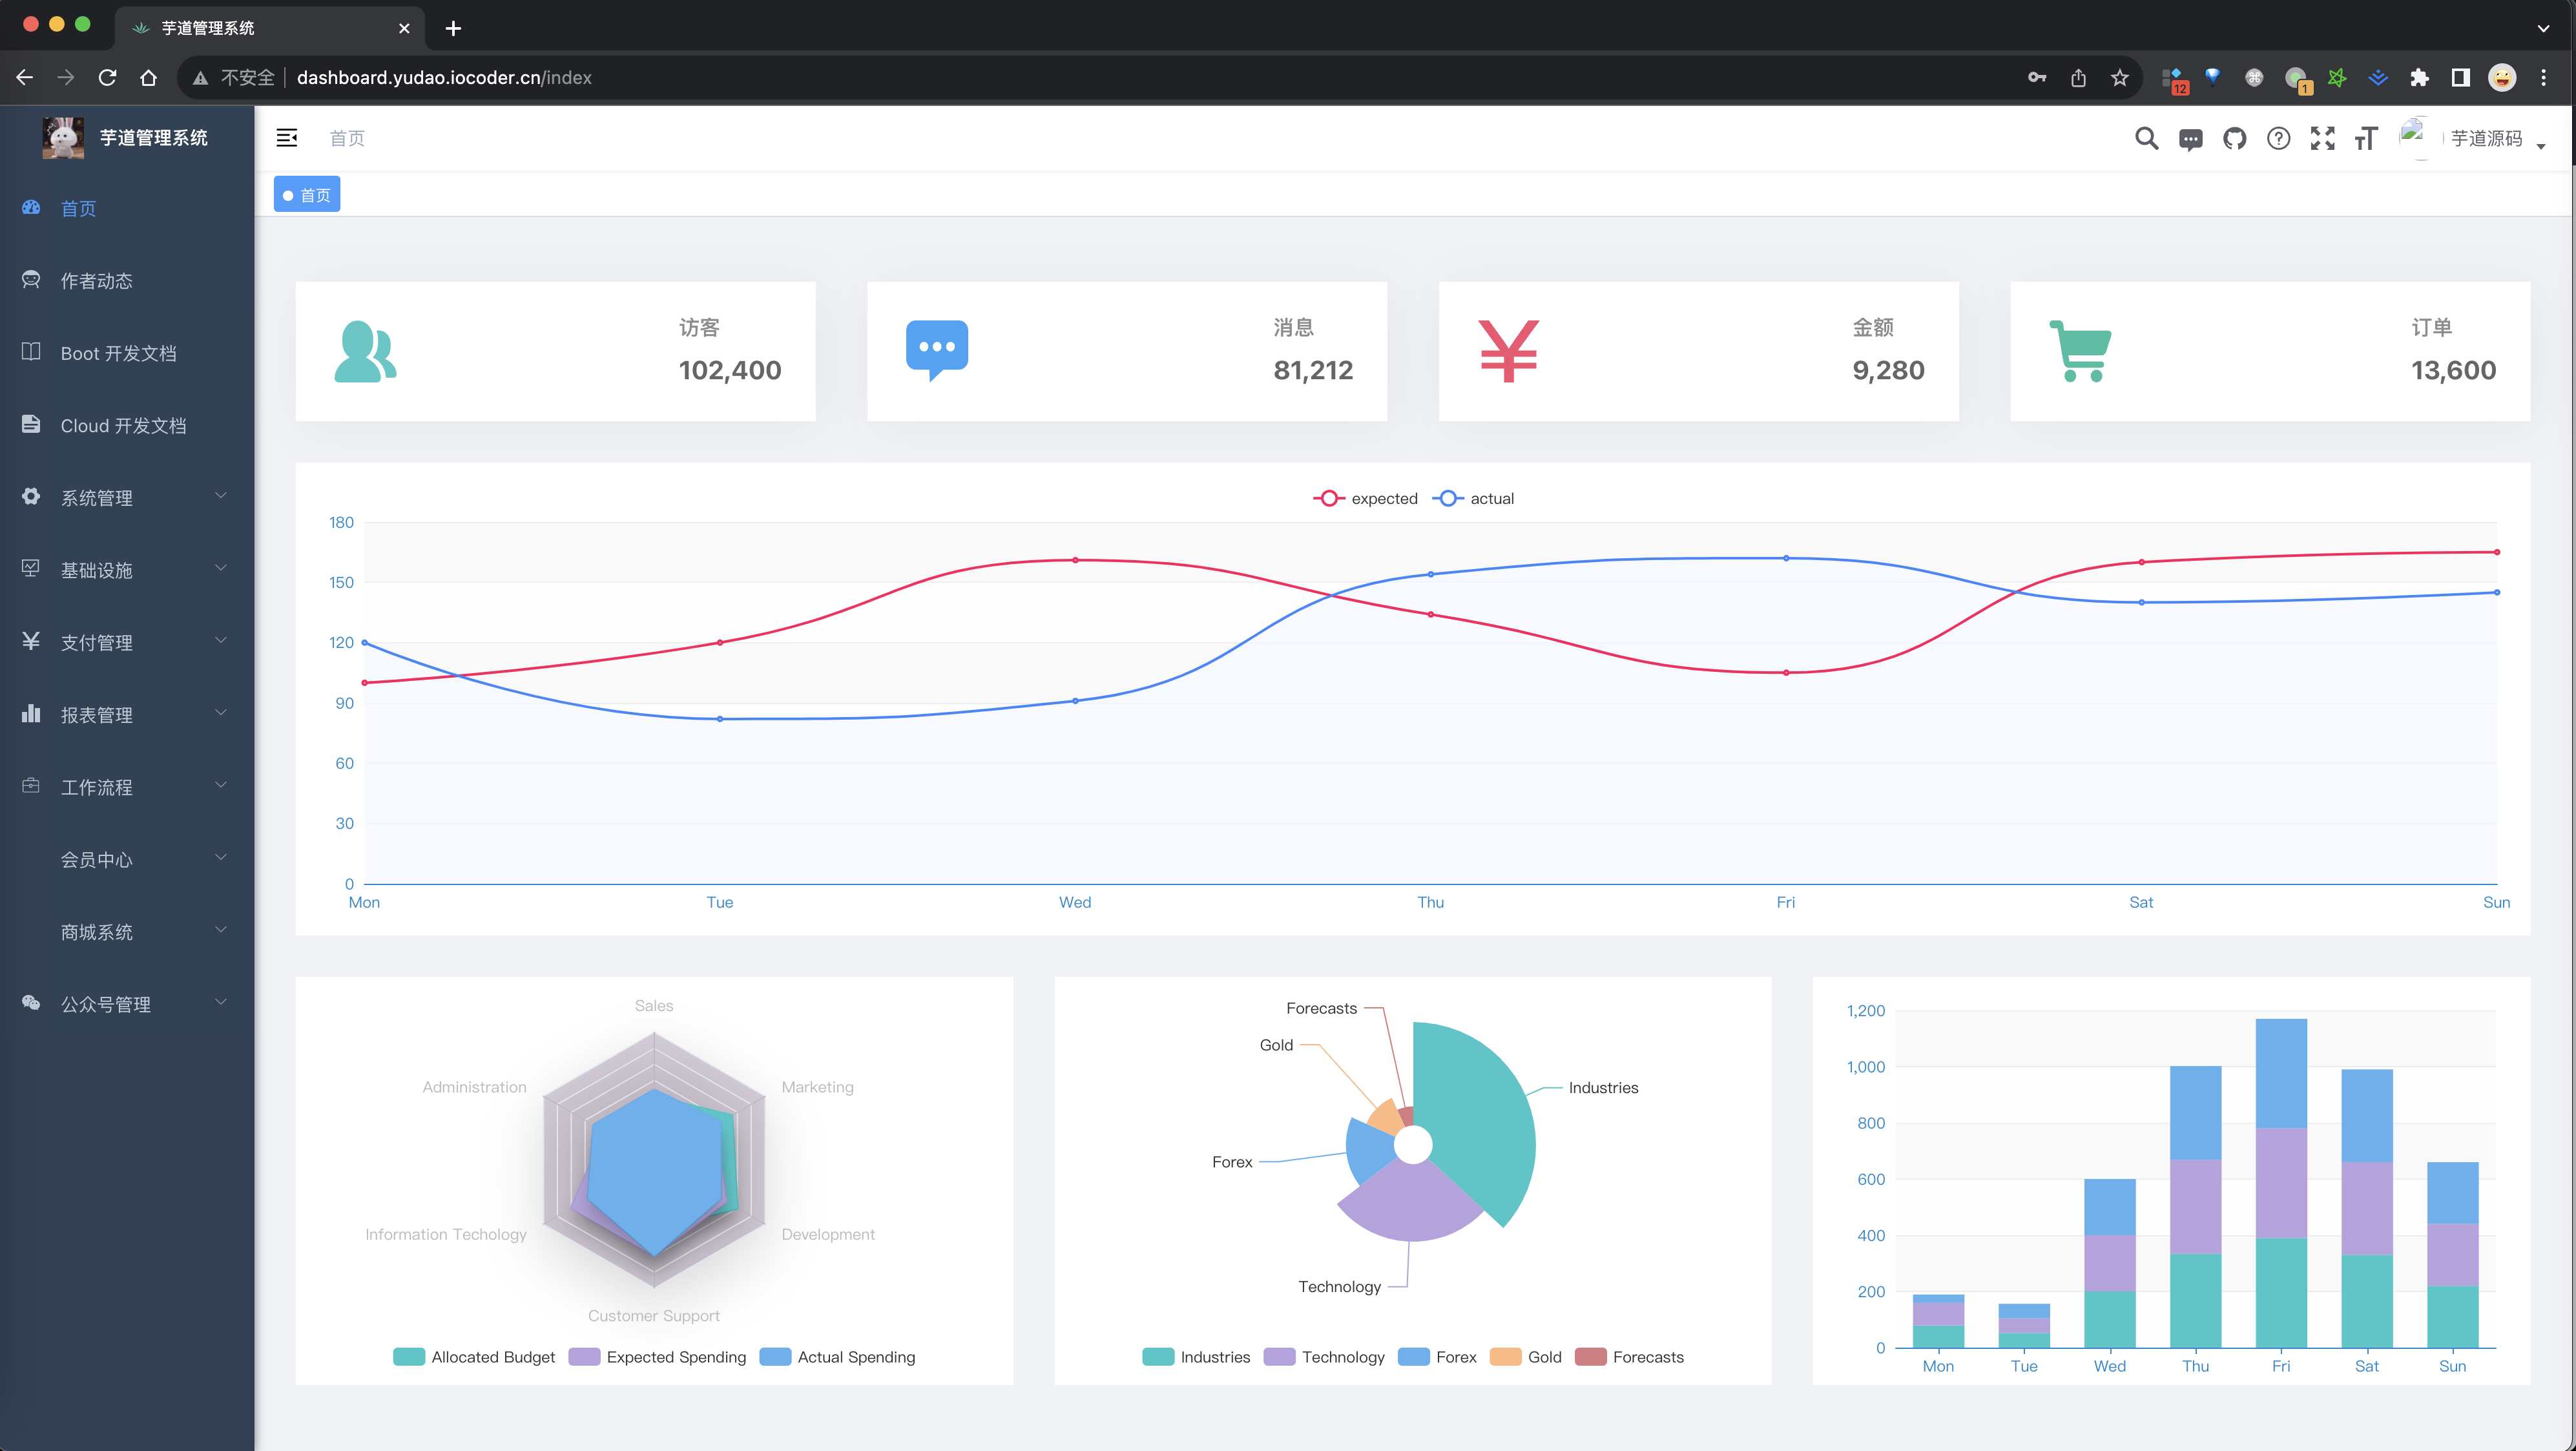Open the 作者动态 sidebar item
The width and height of the screenshot is (2576, 1451).
point(96,281)
